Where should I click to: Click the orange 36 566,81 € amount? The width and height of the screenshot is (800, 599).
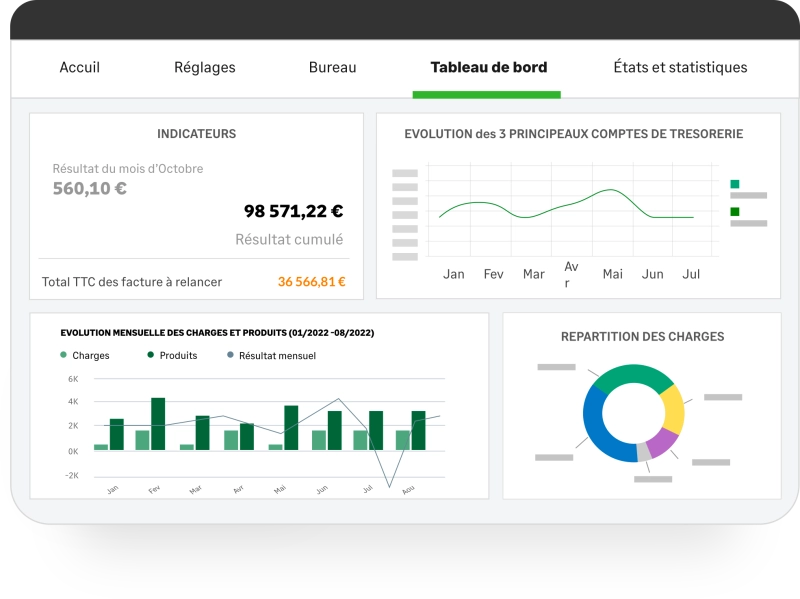pyautogui.click(x=312, y=282)
